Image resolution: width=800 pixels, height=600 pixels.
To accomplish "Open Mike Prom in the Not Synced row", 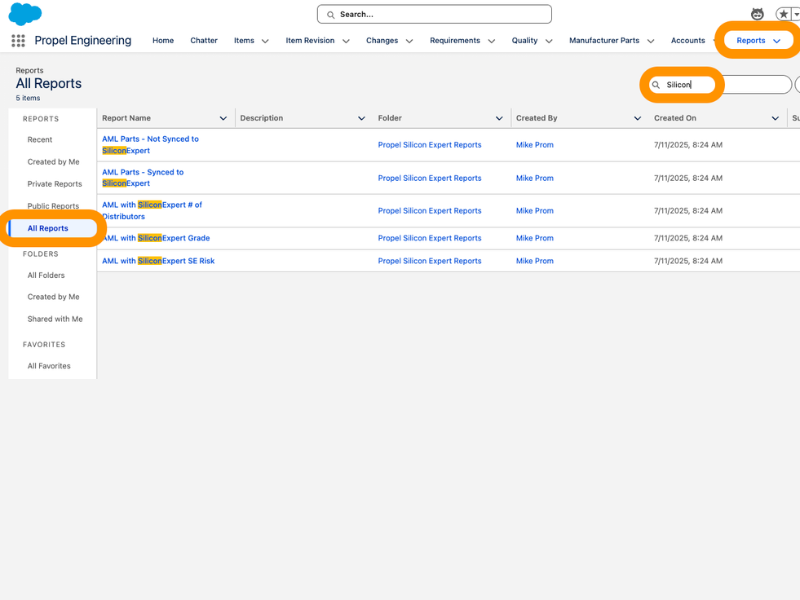I will tap(535, 145).
